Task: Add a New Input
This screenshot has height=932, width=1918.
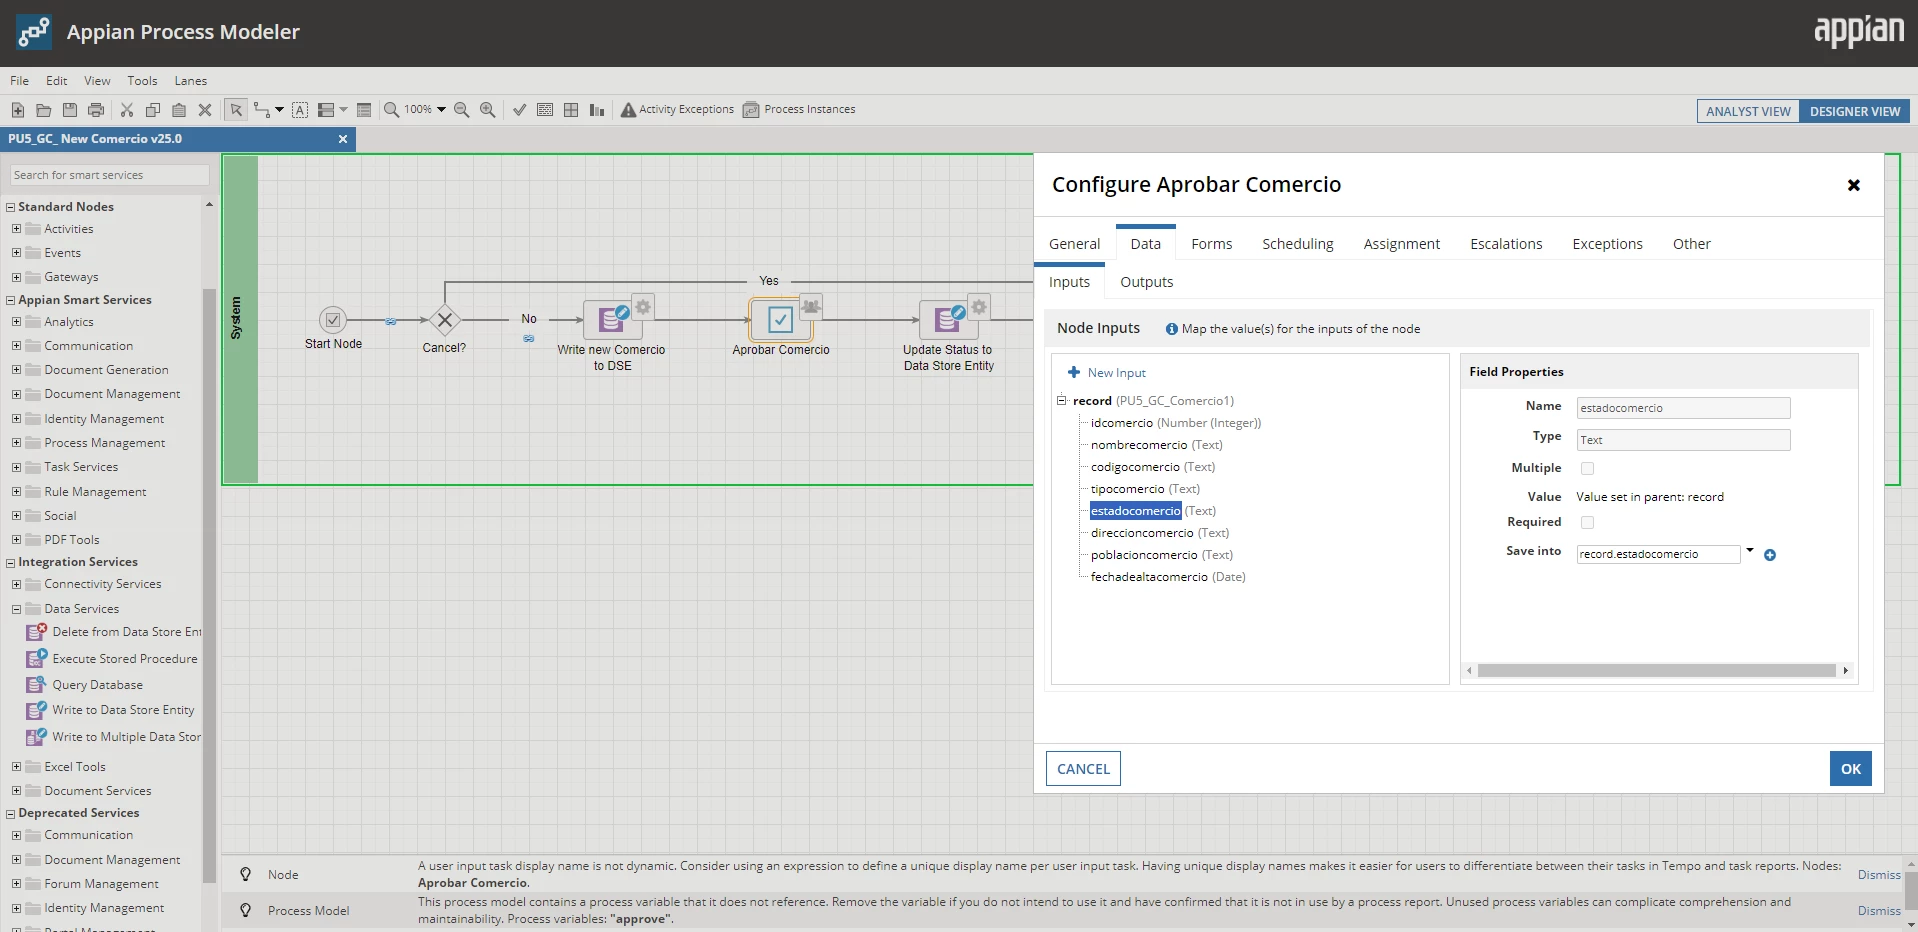Action: [x=1107, y=373]
